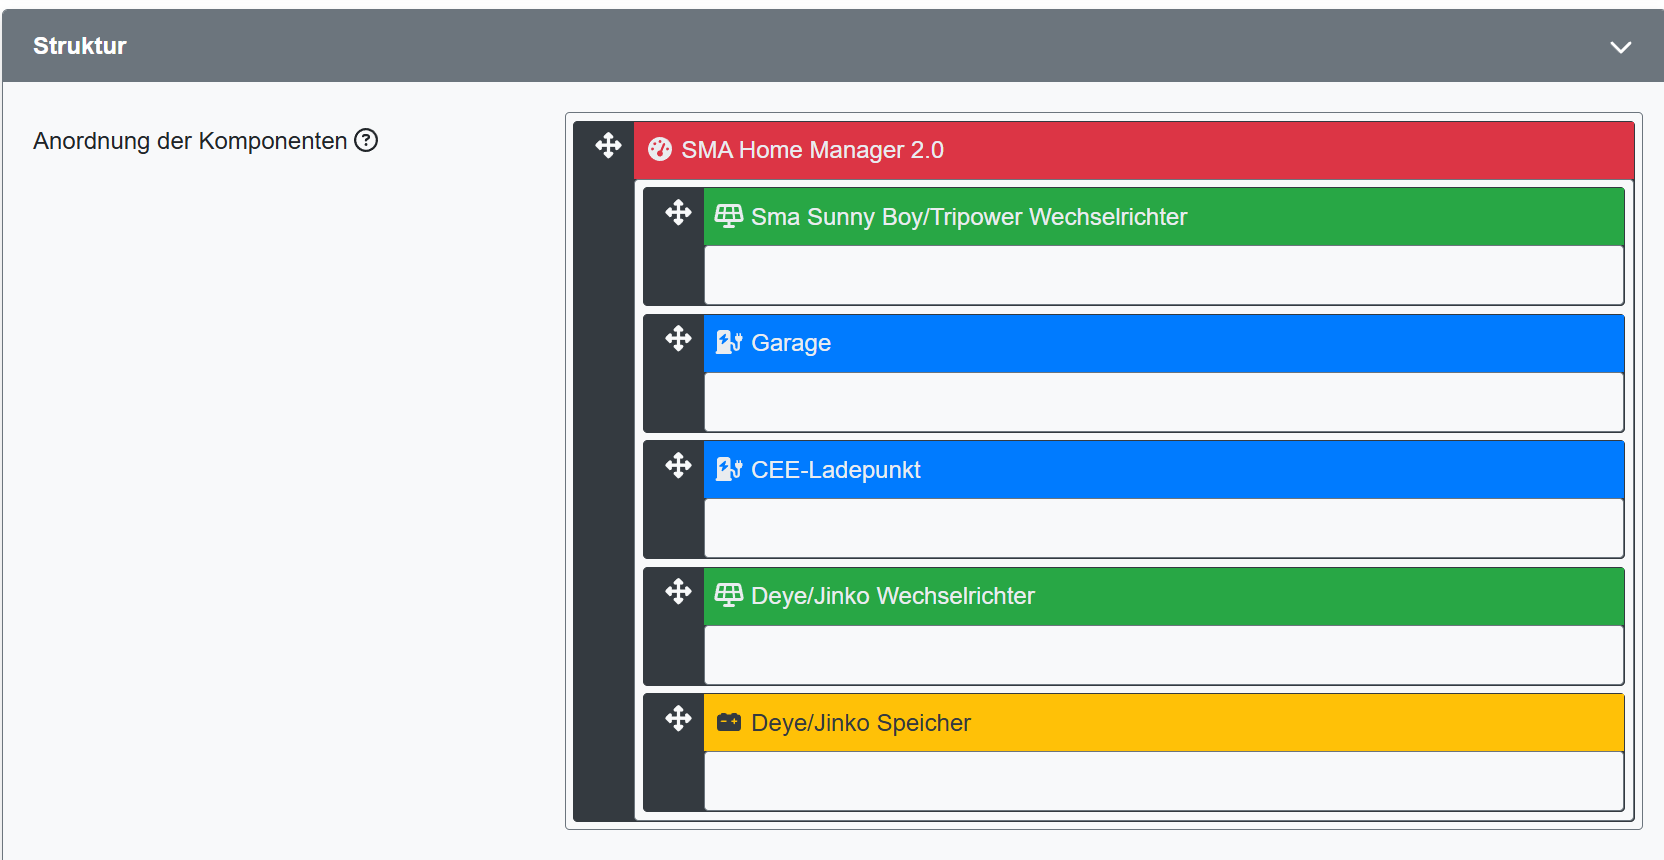Grab move handle of Sma Sunny Boy/Tripower Wechselrichter
Screen dimensions: 1664x860
678,212
